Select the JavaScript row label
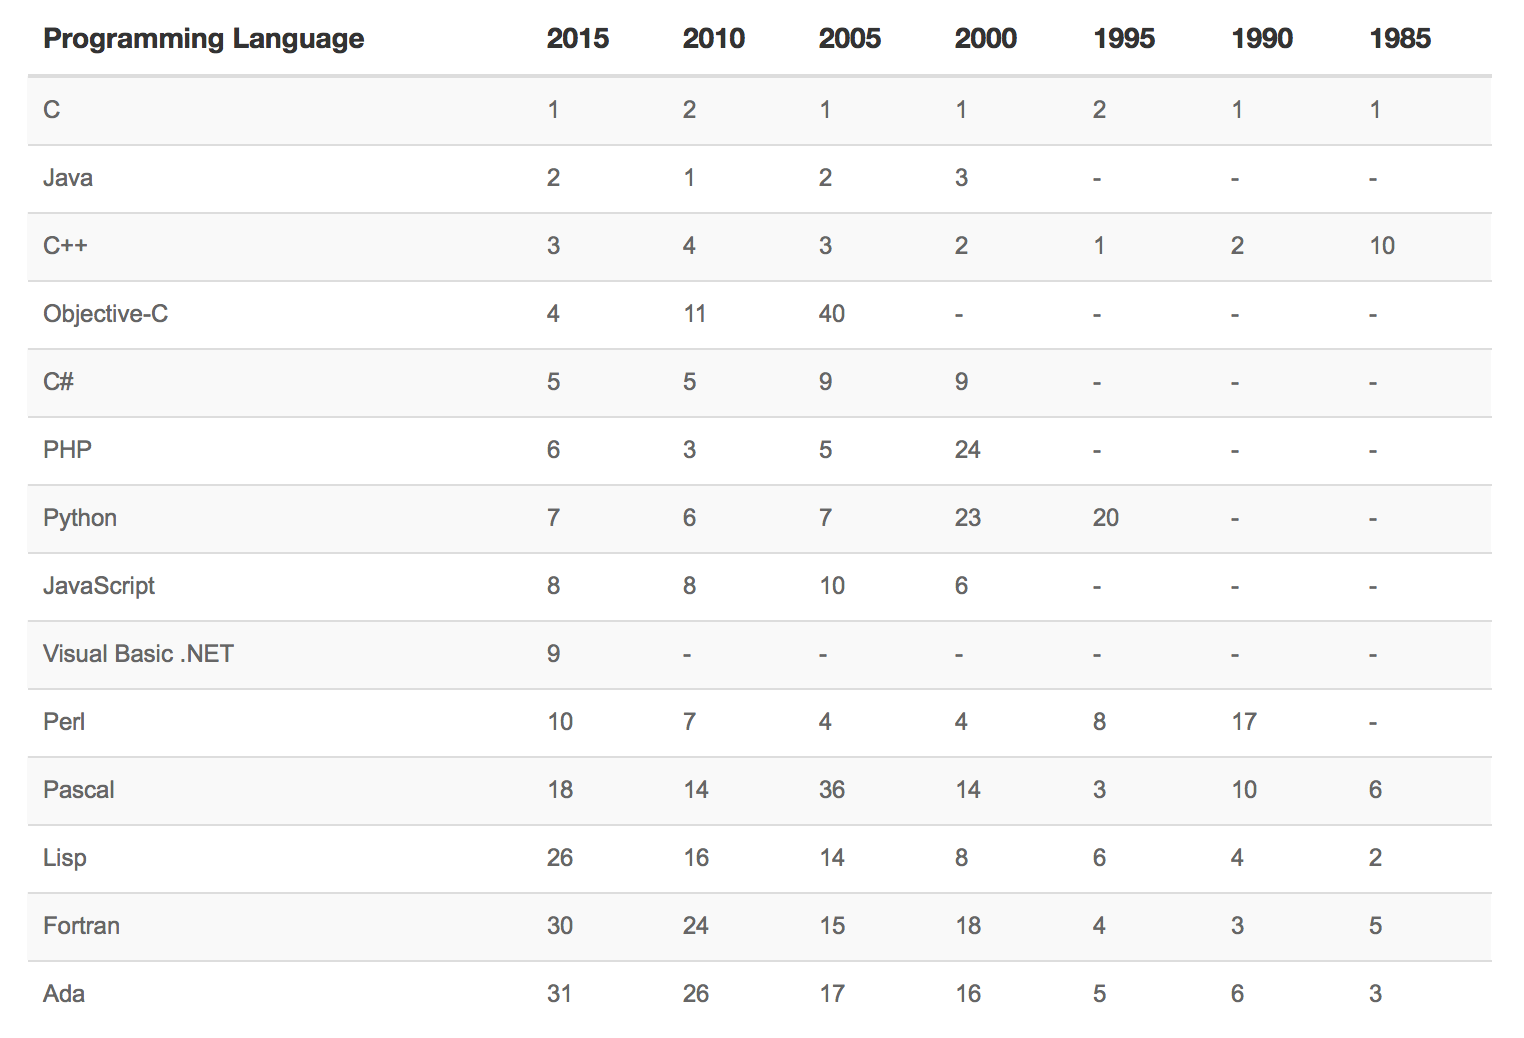The width and height of the screenshot is (1524, 1038). [99, 586]
